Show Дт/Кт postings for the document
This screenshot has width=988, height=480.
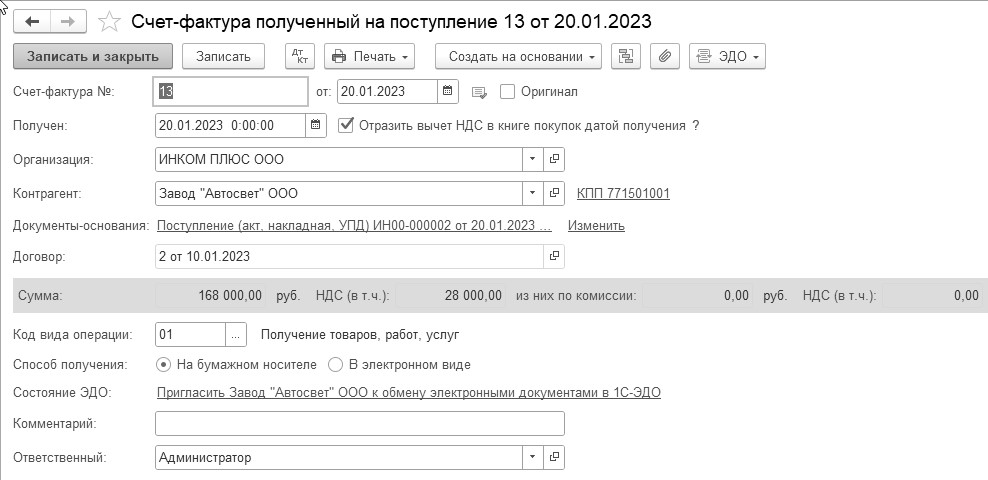tap(300, 56)
